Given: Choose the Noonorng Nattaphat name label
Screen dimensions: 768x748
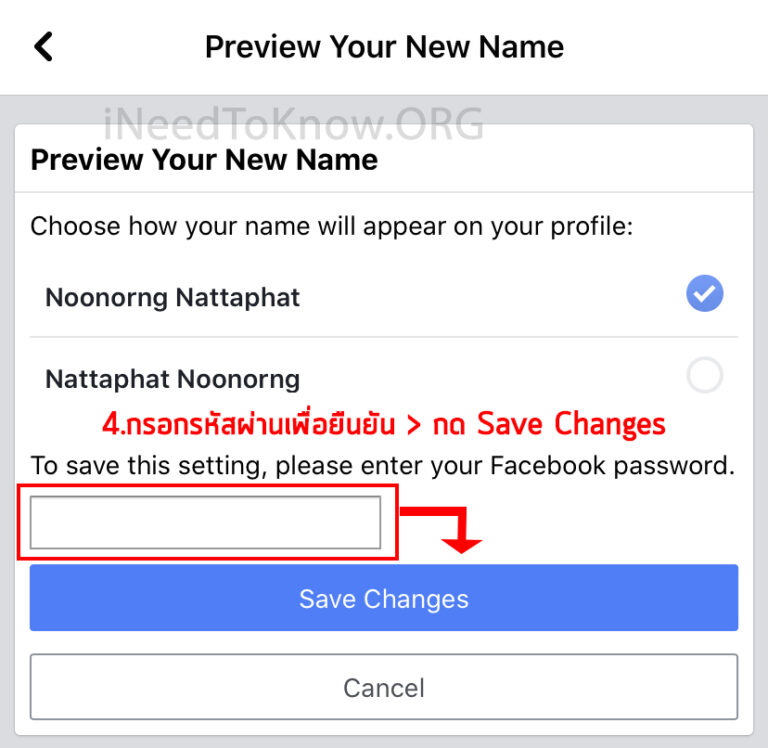Looking at the screenshot, I should point(173,297).
